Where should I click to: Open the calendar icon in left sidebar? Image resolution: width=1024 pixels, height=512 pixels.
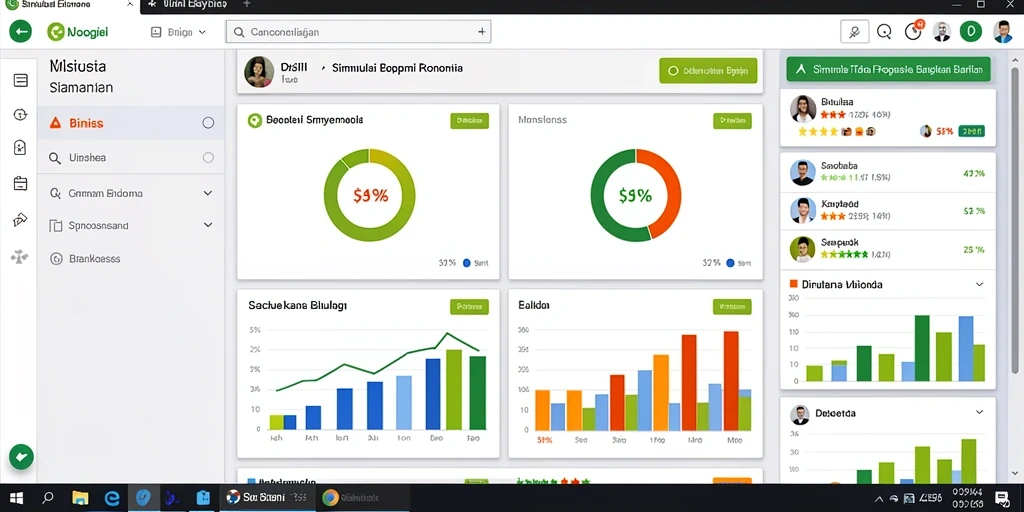tap(20, 184)
